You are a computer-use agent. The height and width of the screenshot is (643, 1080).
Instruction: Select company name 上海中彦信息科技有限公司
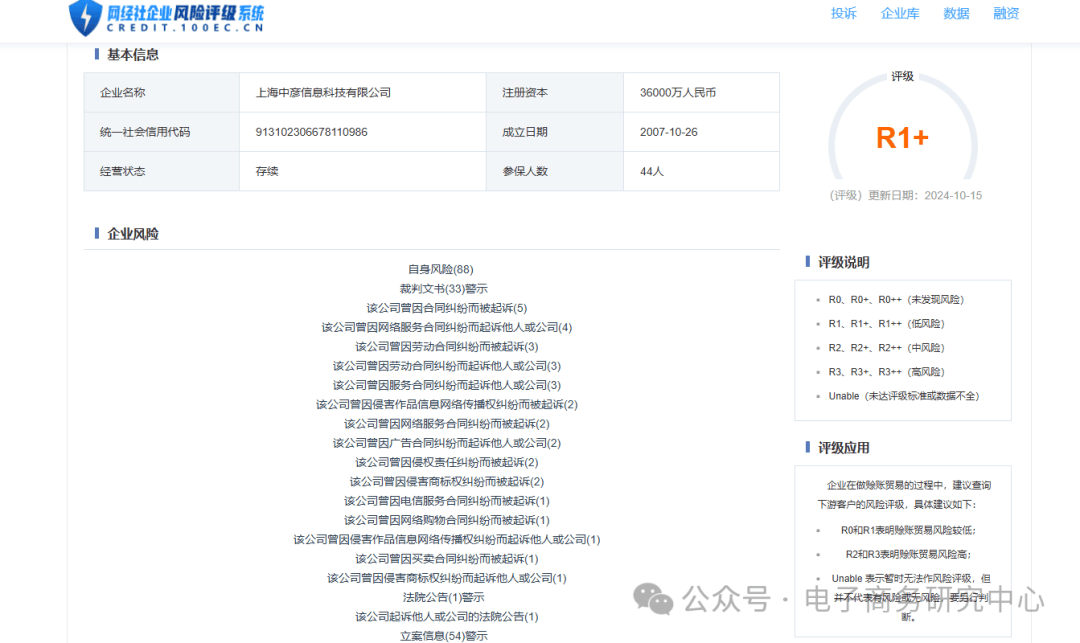tap(323, 92)
